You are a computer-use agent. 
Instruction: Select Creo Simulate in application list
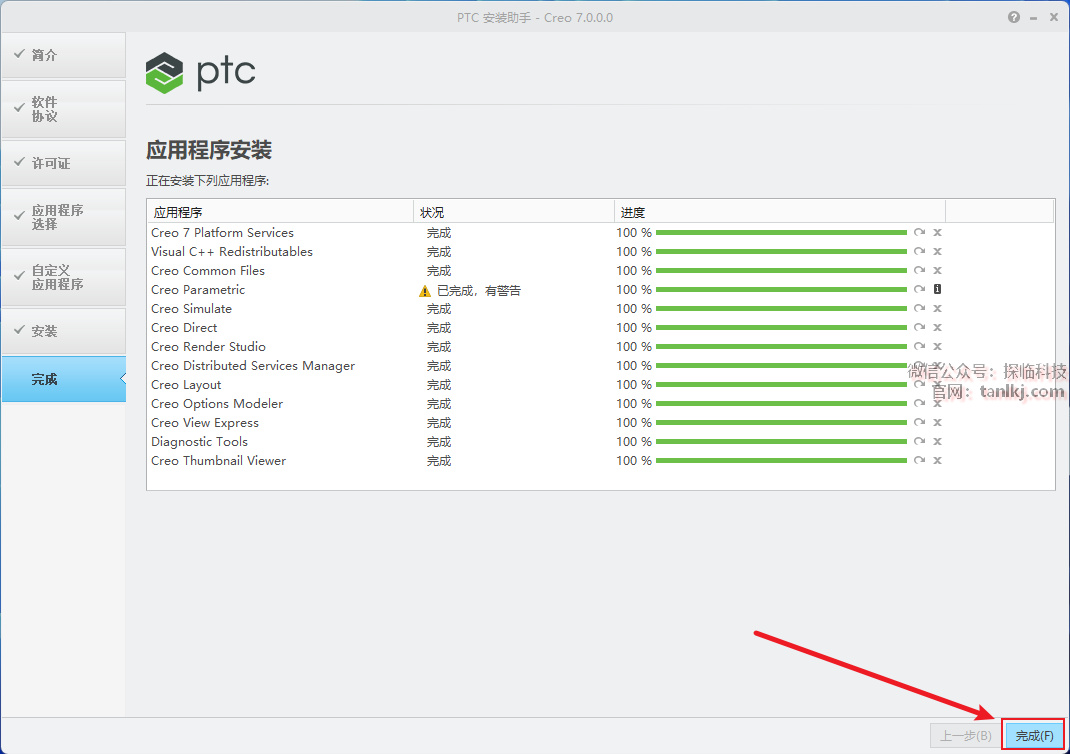(192, 309)
